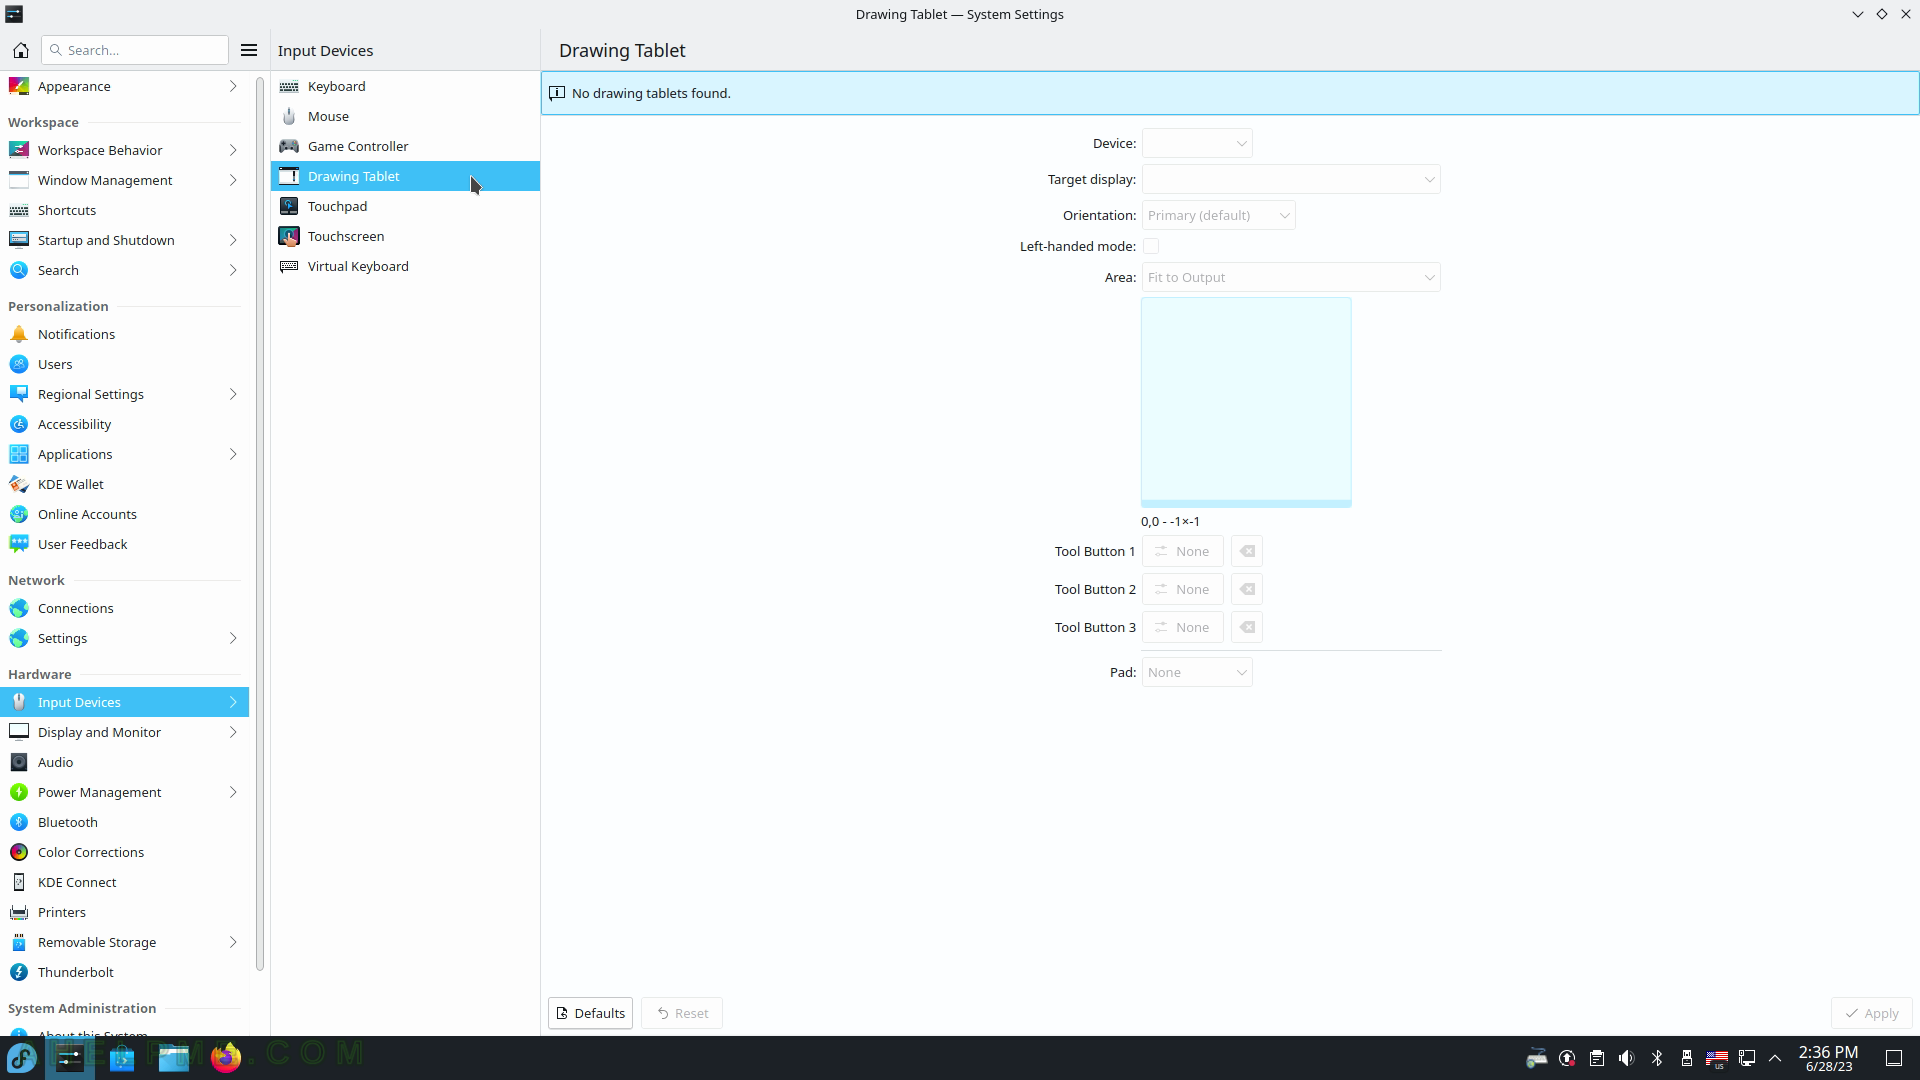Image resolution: width=1920 pixels, height=1080 pixels.
Task: Expand the Appearance category
Action: point(233,86)
